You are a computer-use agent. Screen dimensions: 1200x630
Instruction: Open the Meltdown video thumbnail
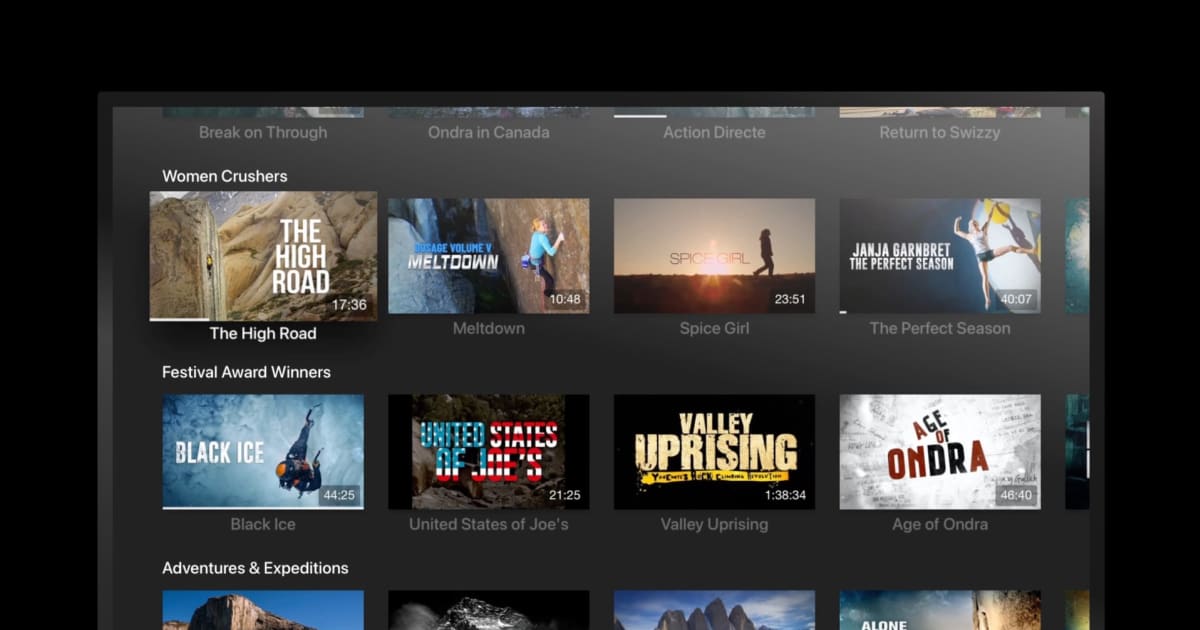[488, 256]
